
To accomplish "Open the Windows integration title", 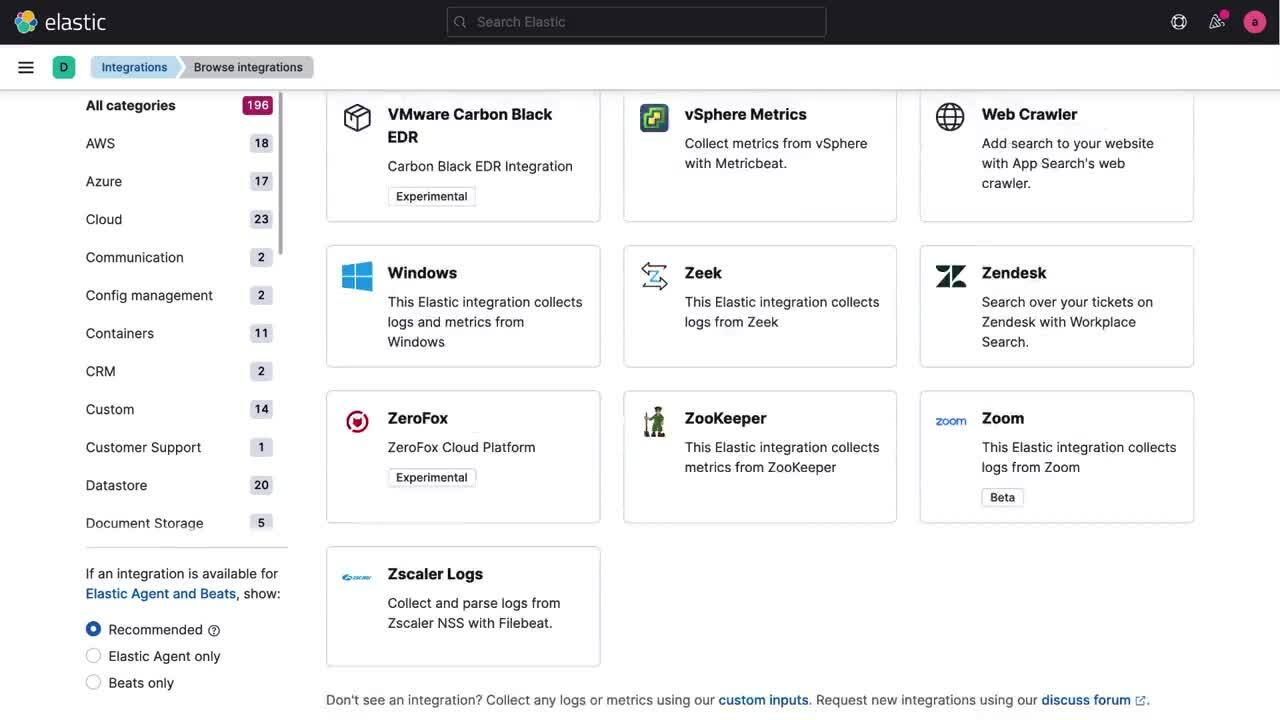I will click(422, 273).
